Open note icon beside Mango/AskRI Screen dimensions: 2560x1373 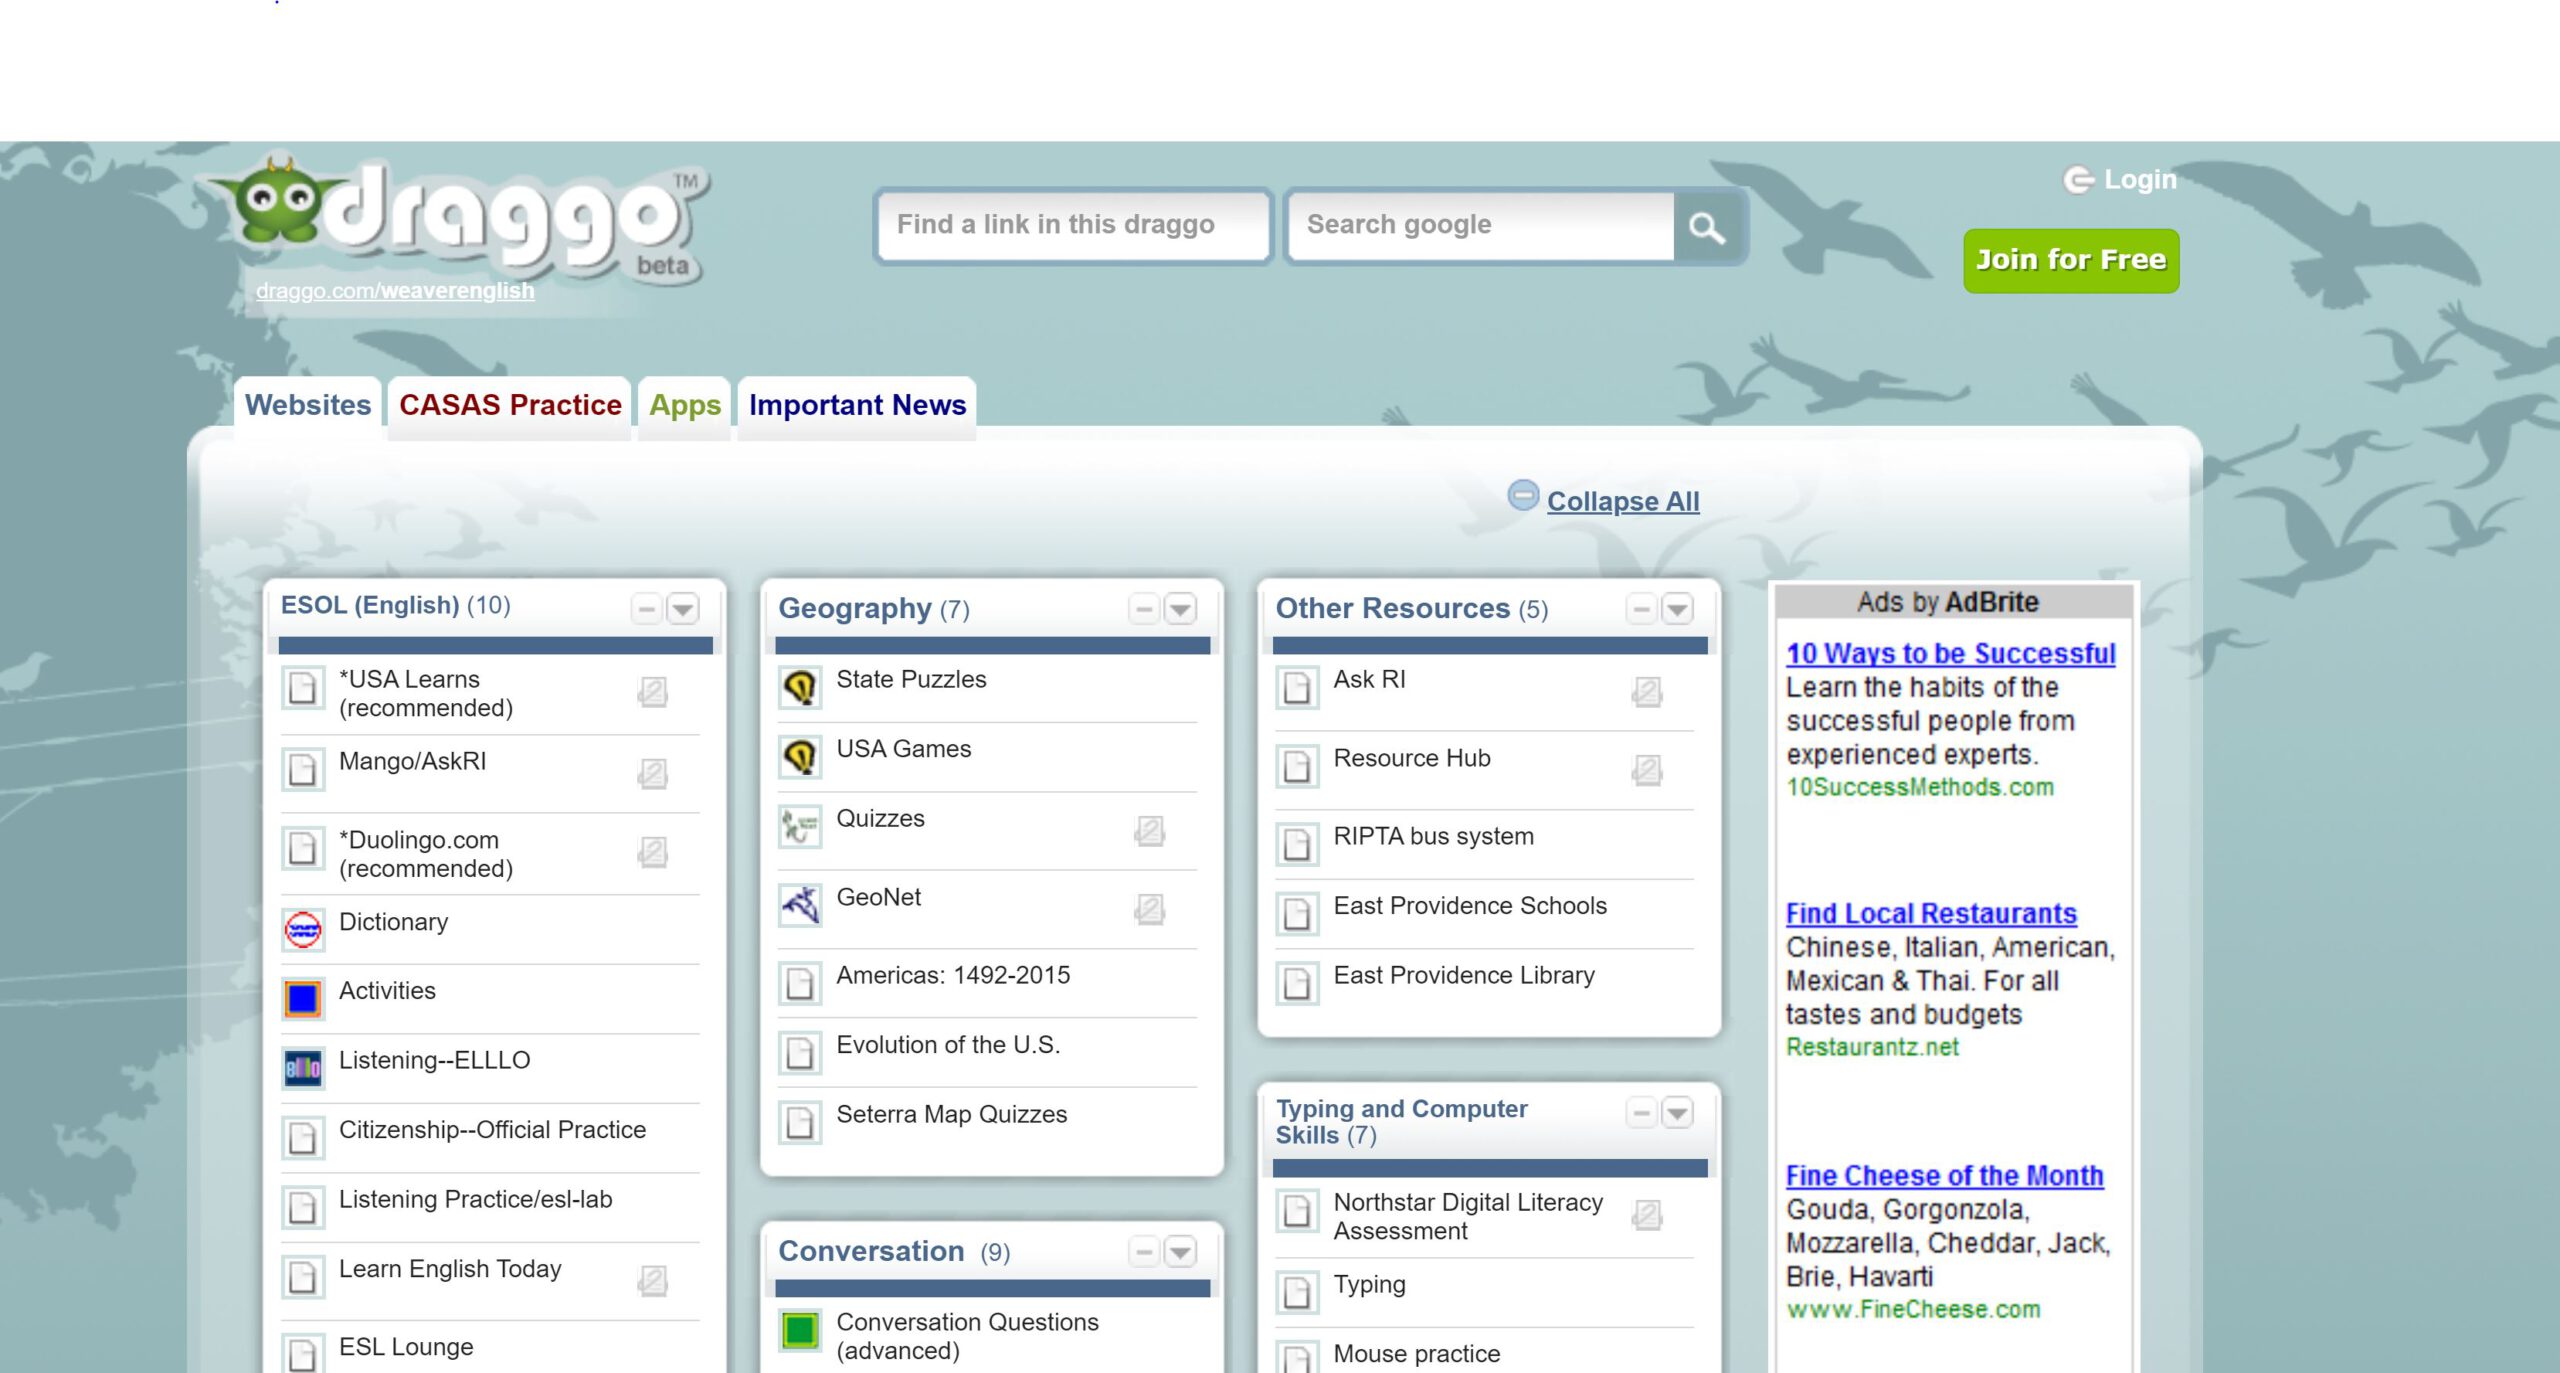pos(652,773)
